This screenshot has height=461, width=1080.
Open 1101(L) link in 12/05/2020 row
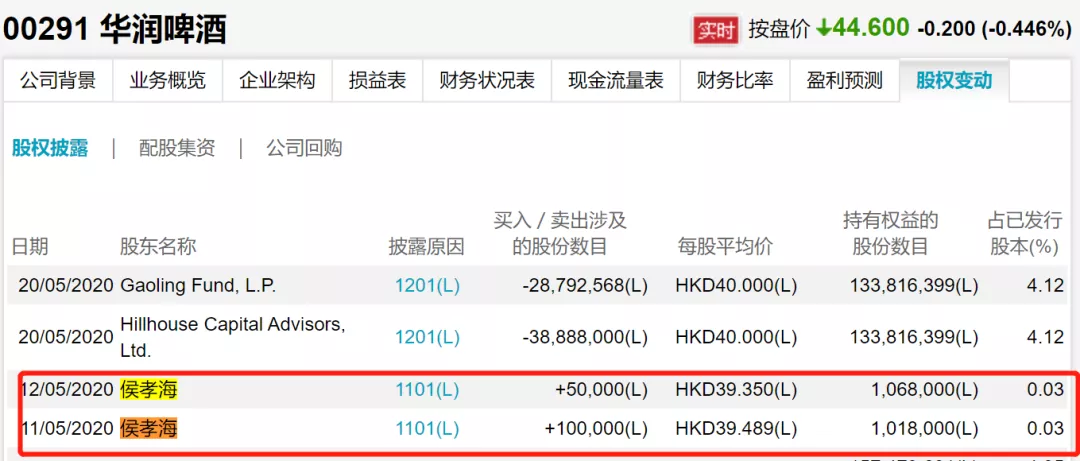coord(427,390)
